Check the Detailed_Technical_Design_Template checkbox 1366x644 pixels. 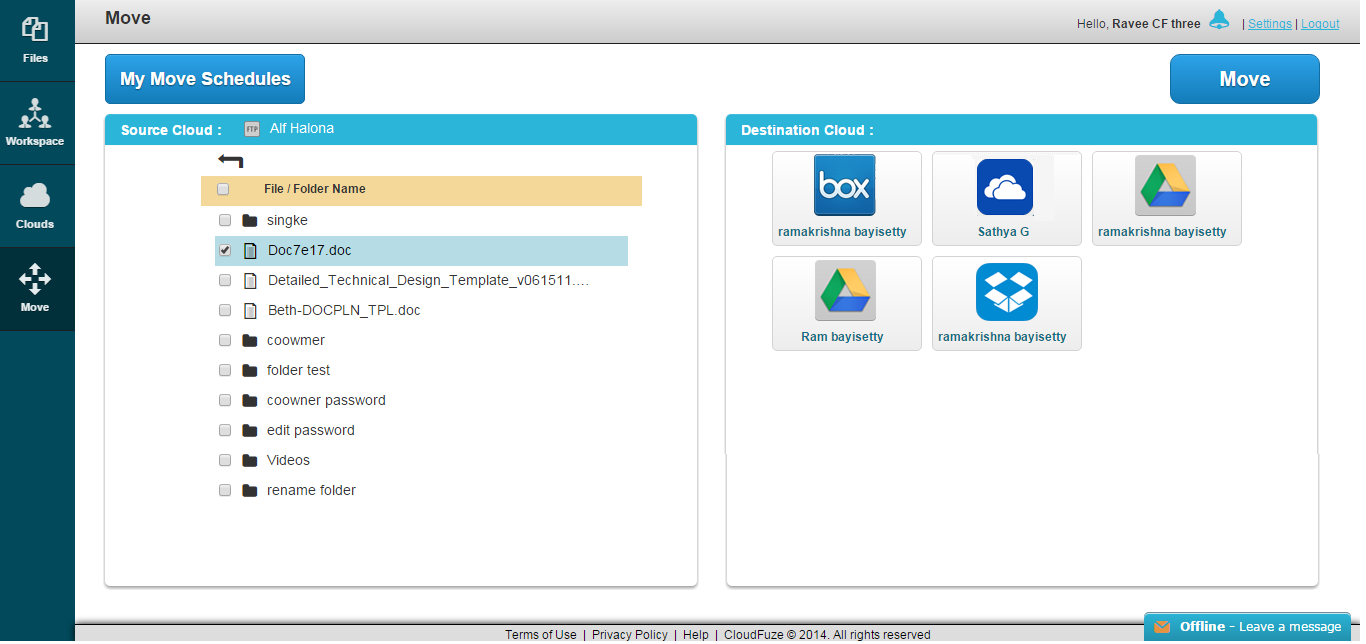click(225, 280)
